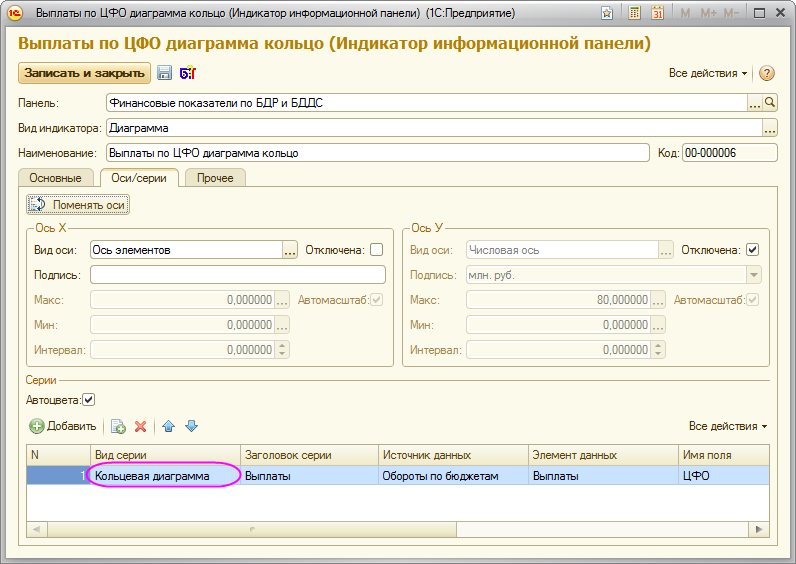
Task: Switch to Оси/серии tab
Action: 139,178
